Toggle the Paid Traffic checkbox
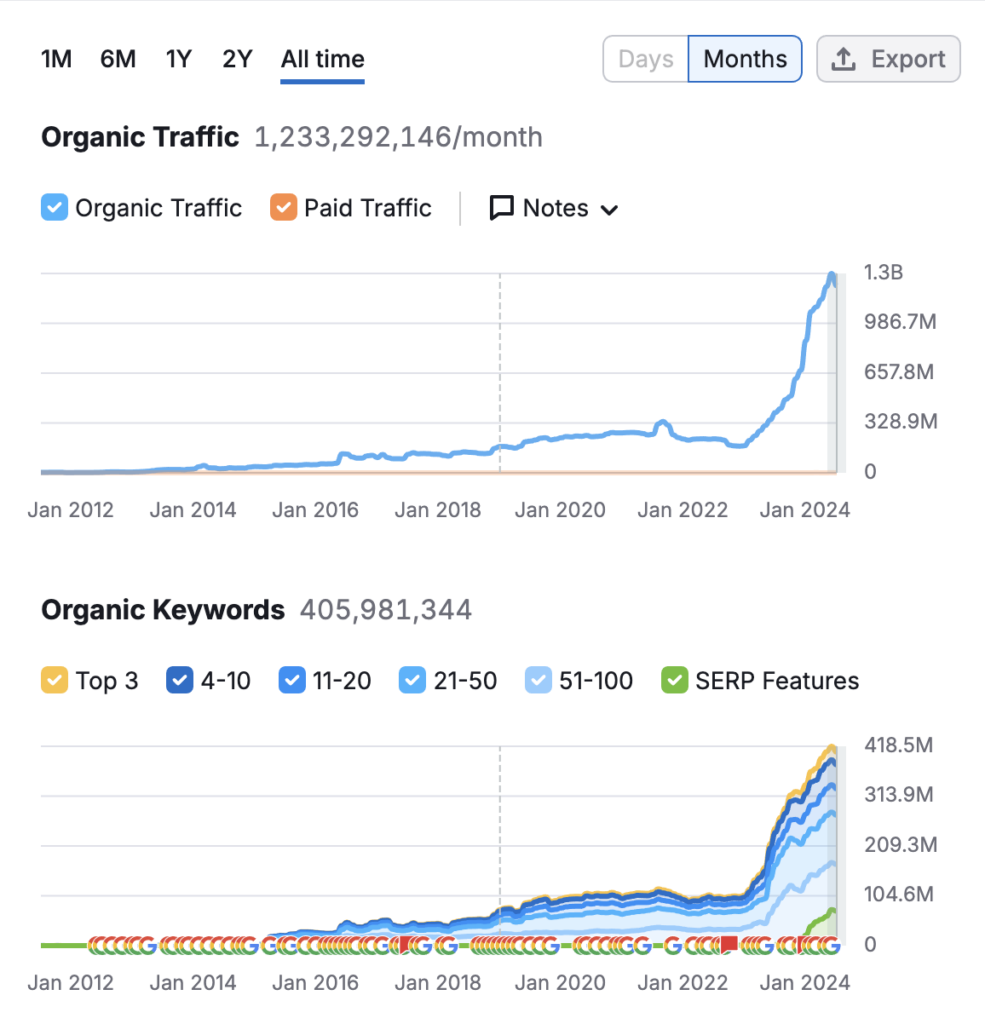 (x=283, y=208)
